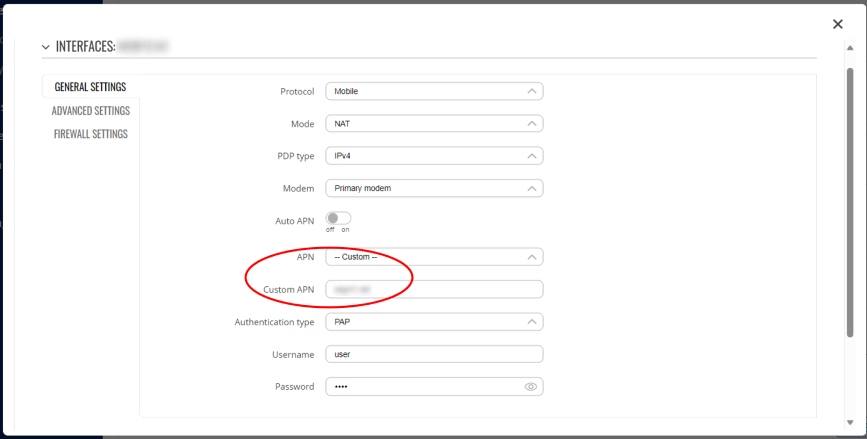Collapse the Interfaces section chevron
The image size is (867, 439).
[45, 47]
